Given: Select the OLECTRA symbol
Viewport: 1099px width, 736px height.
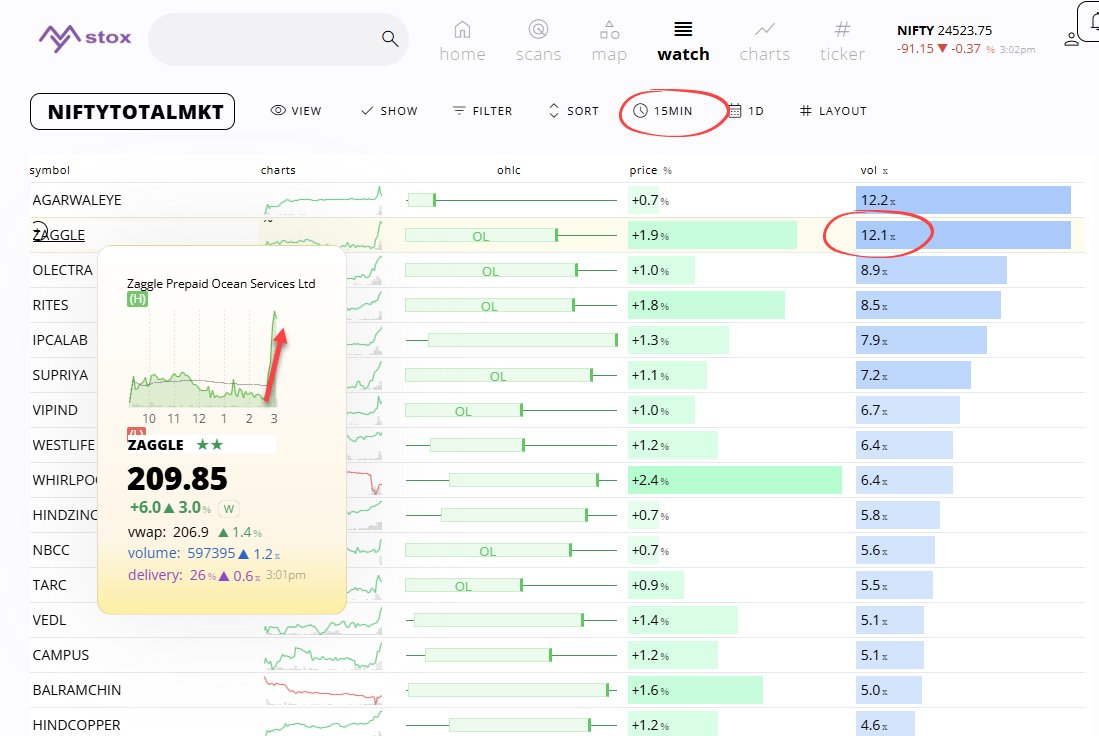Looking at the screenshot, I should pos(62,271).
